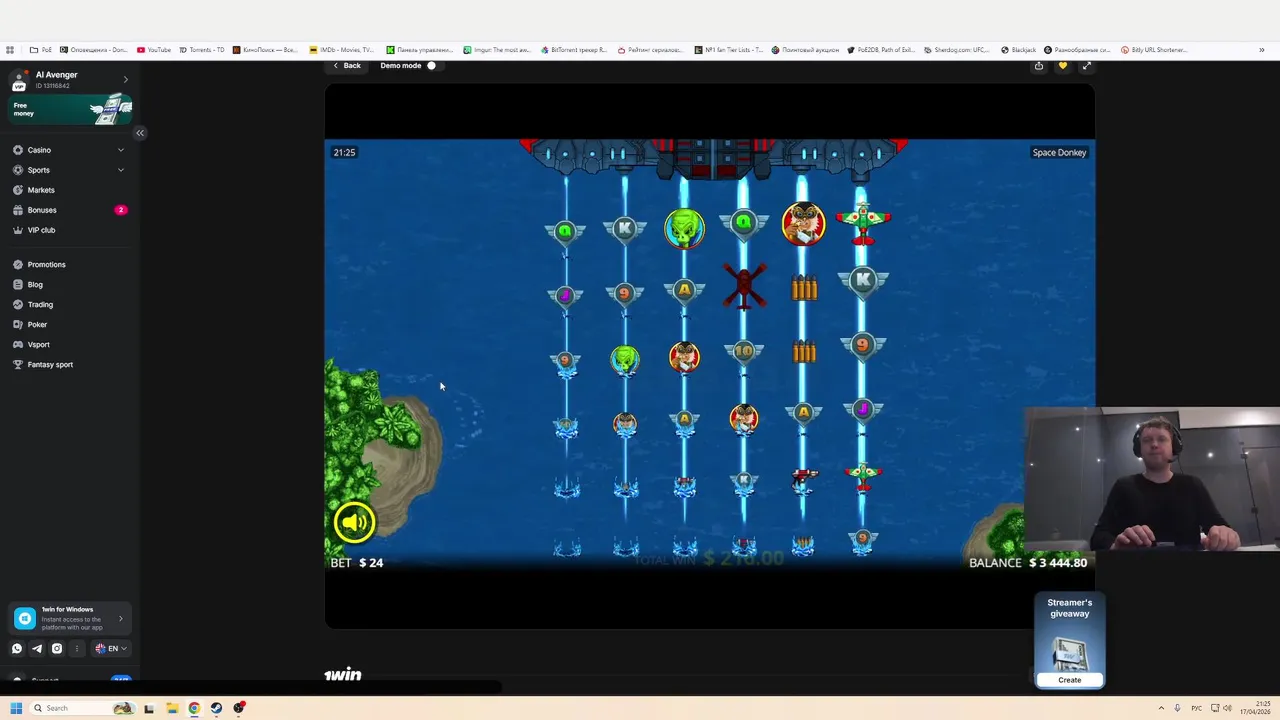Expand the Casino menu section
Image resolution: width=1280 pixels, height=720 pixels.
point(69,150)
